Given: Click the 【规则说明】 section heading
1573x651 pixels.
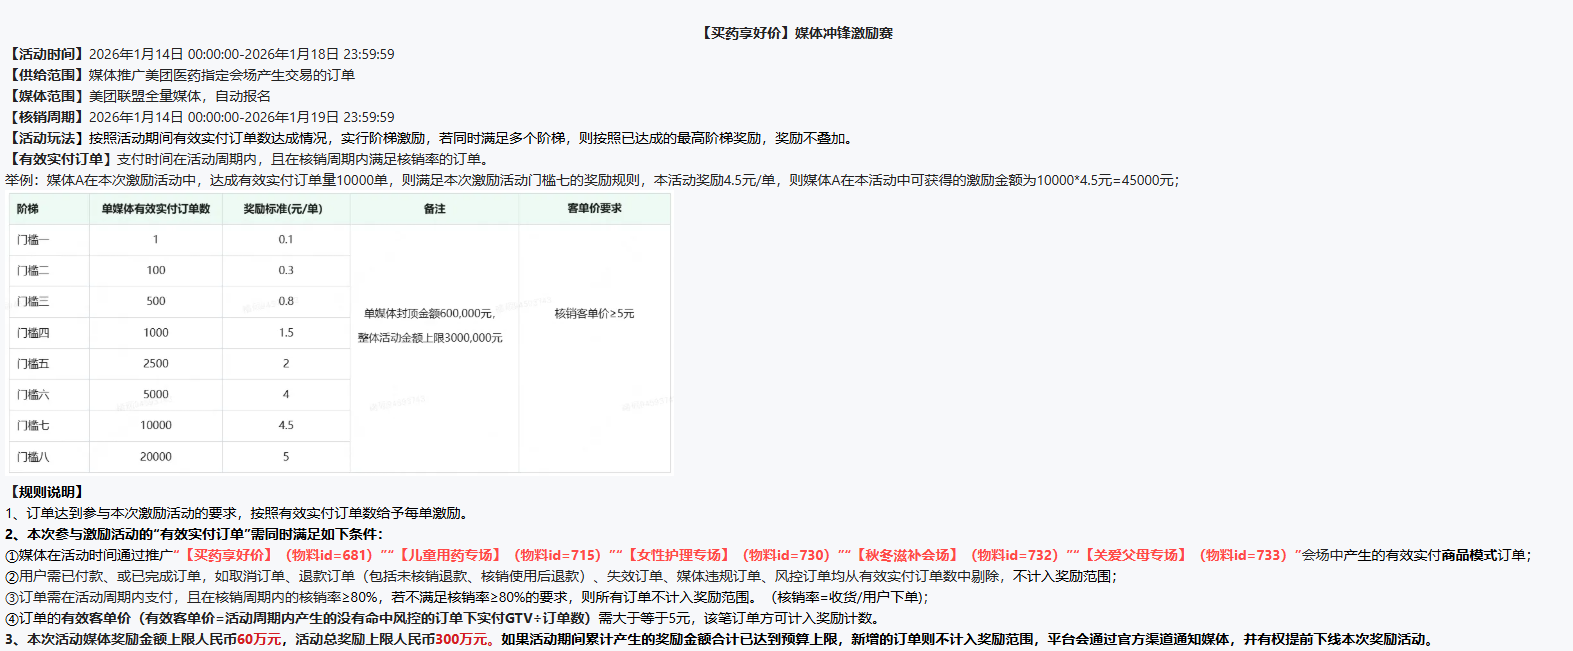Looking at the screenshot, I should tap(47, 492).
